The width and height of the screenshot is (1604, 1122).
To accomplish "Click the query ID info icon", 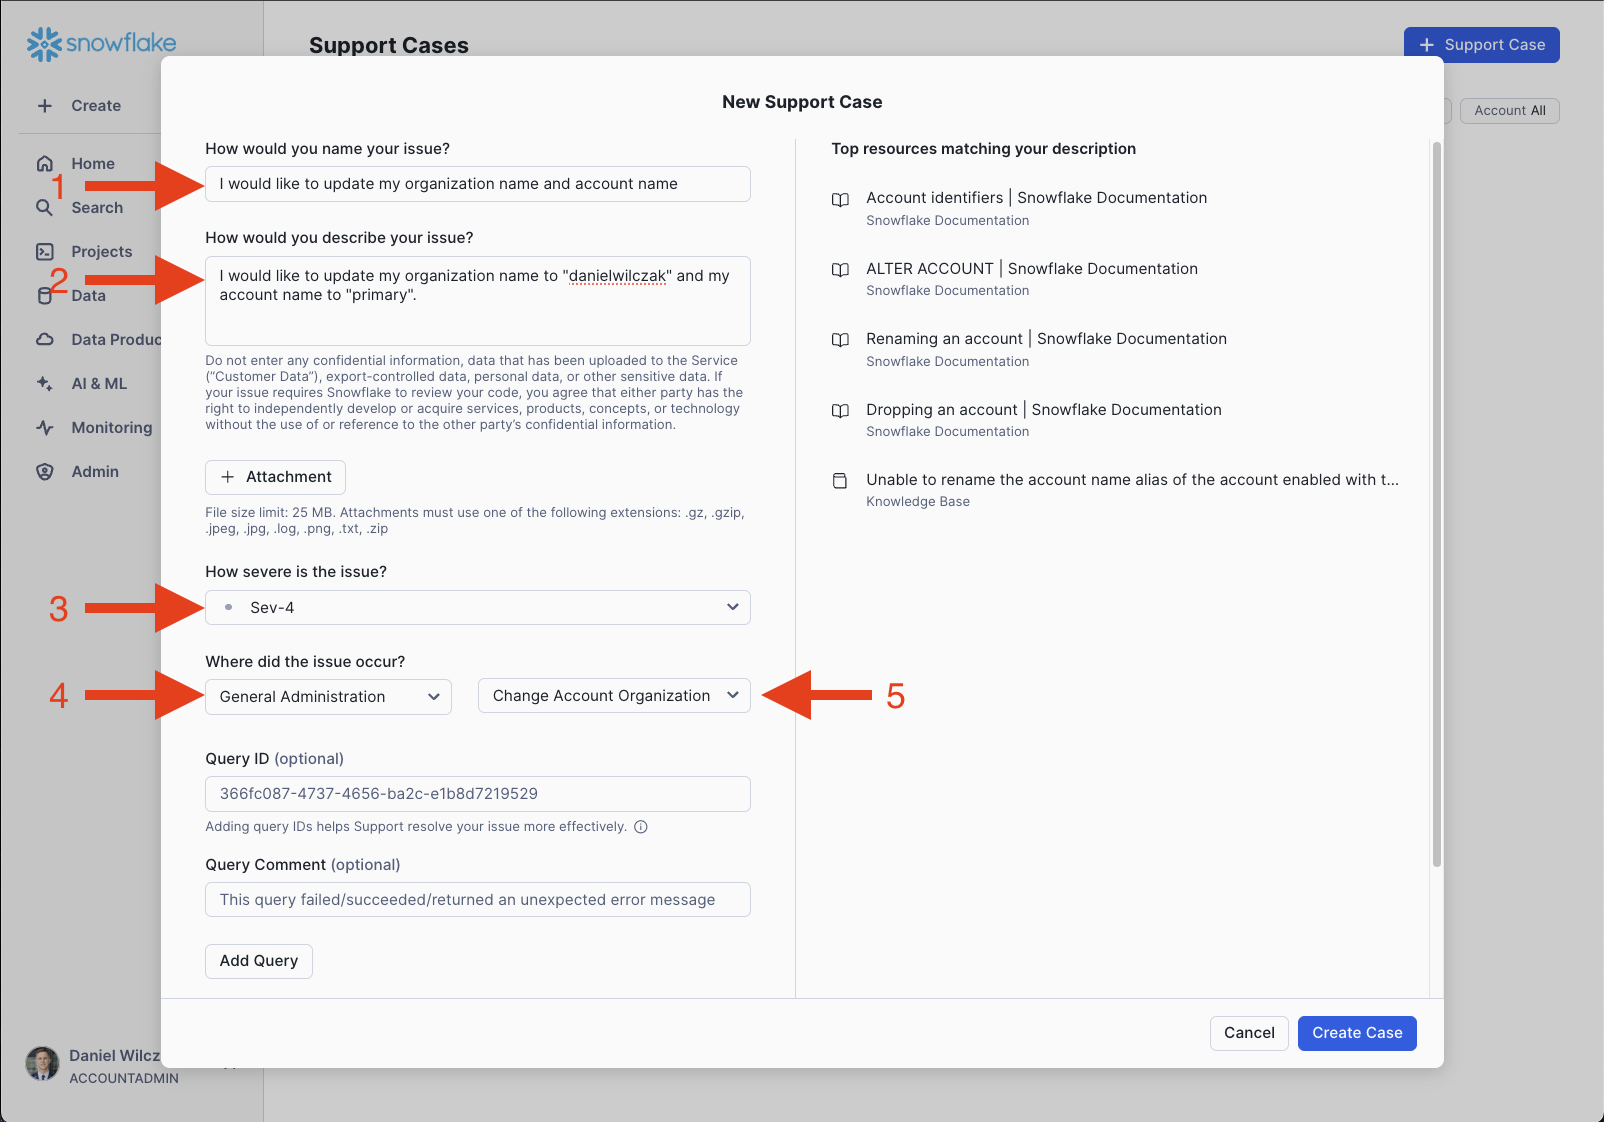I will click(641, 827).
